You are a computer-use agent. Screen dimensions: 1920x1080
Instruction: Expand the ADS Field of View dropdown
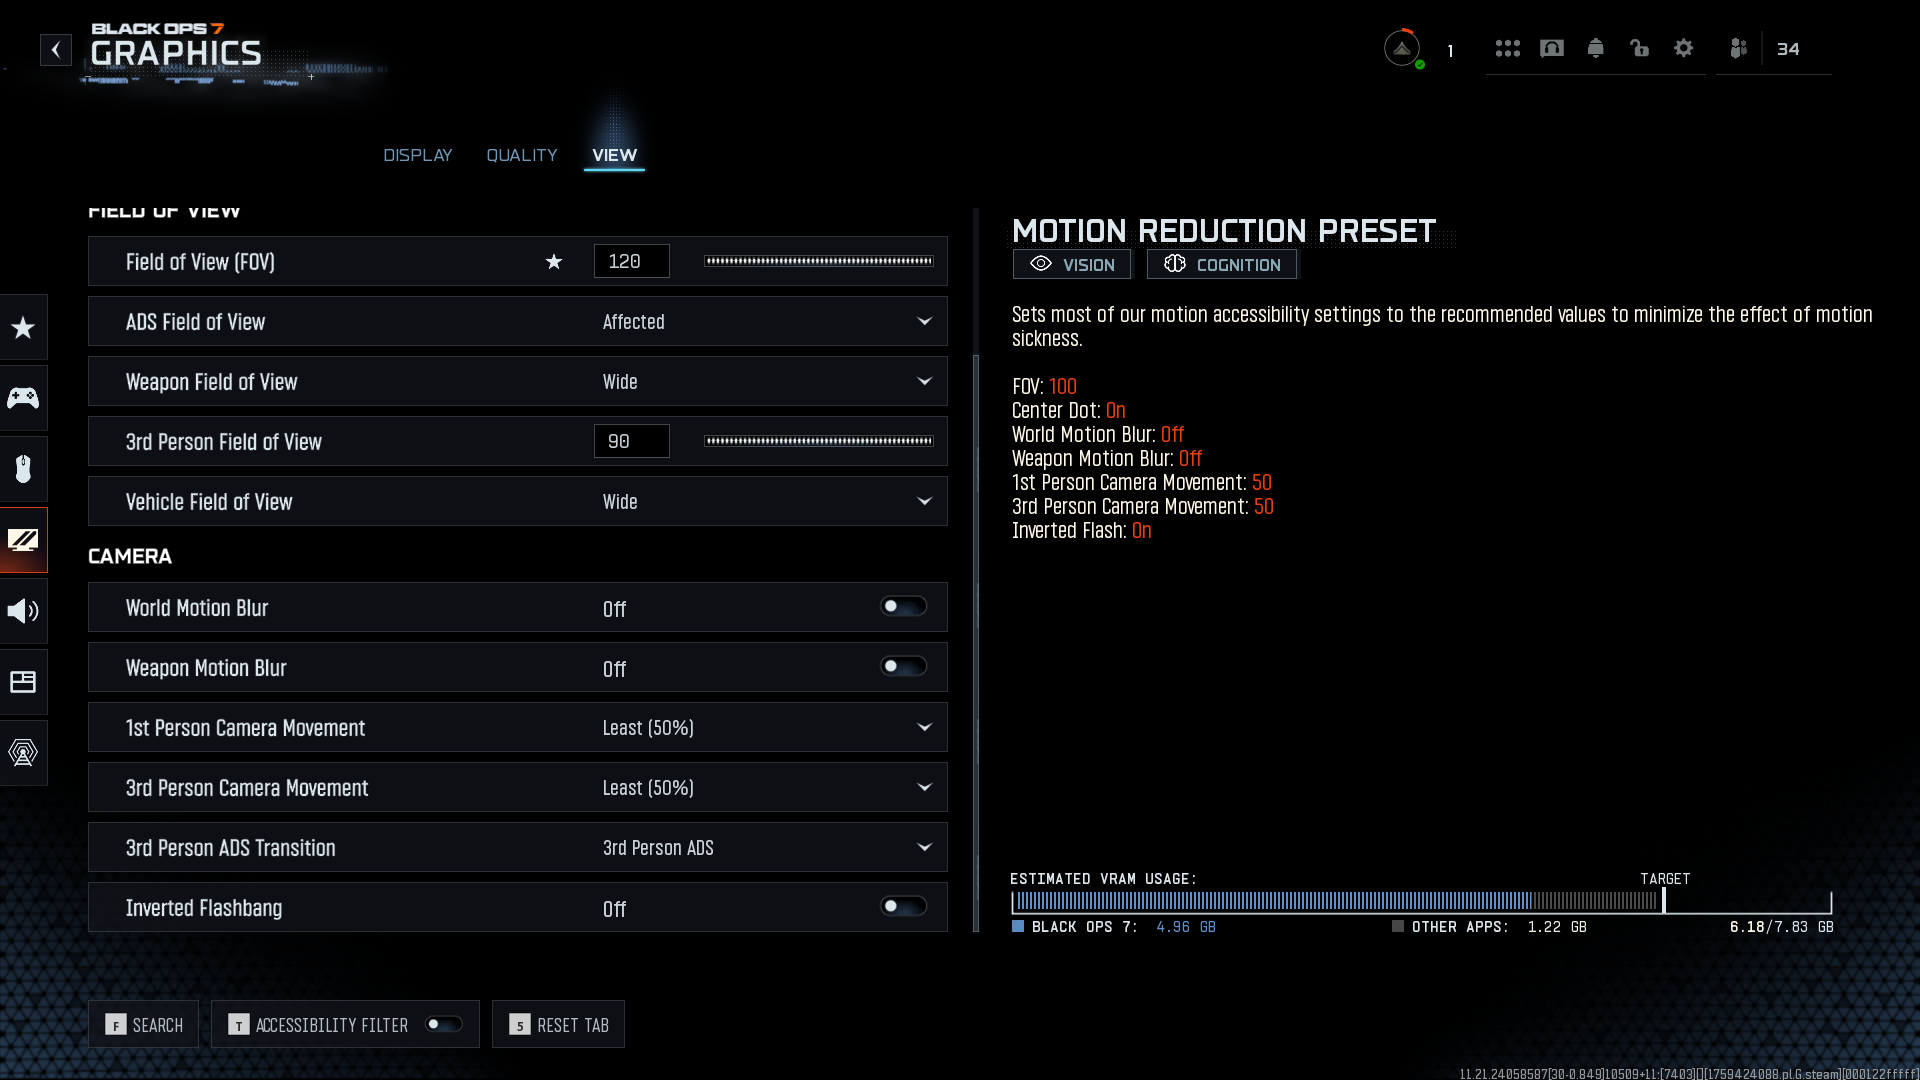coord(923,322)
